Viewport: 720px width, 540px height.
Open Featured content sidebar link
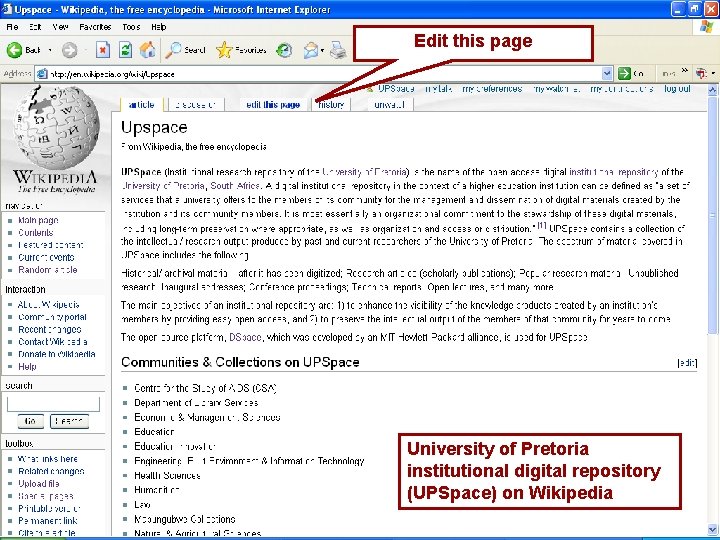click(51, 245)
